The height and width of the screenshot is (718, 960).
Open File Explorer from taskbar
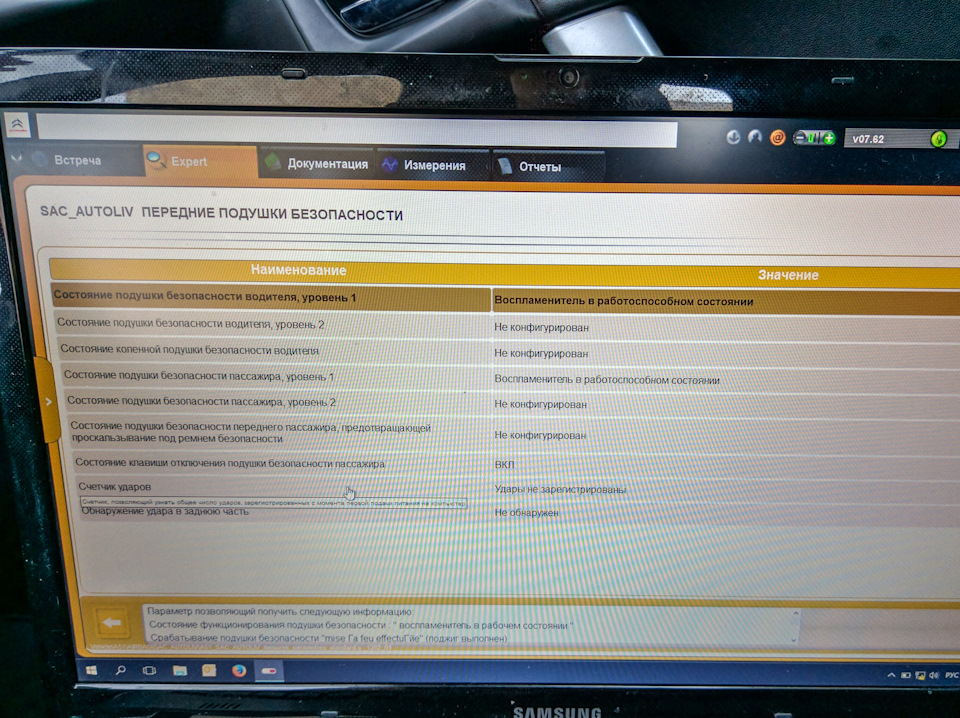[179, 671]
